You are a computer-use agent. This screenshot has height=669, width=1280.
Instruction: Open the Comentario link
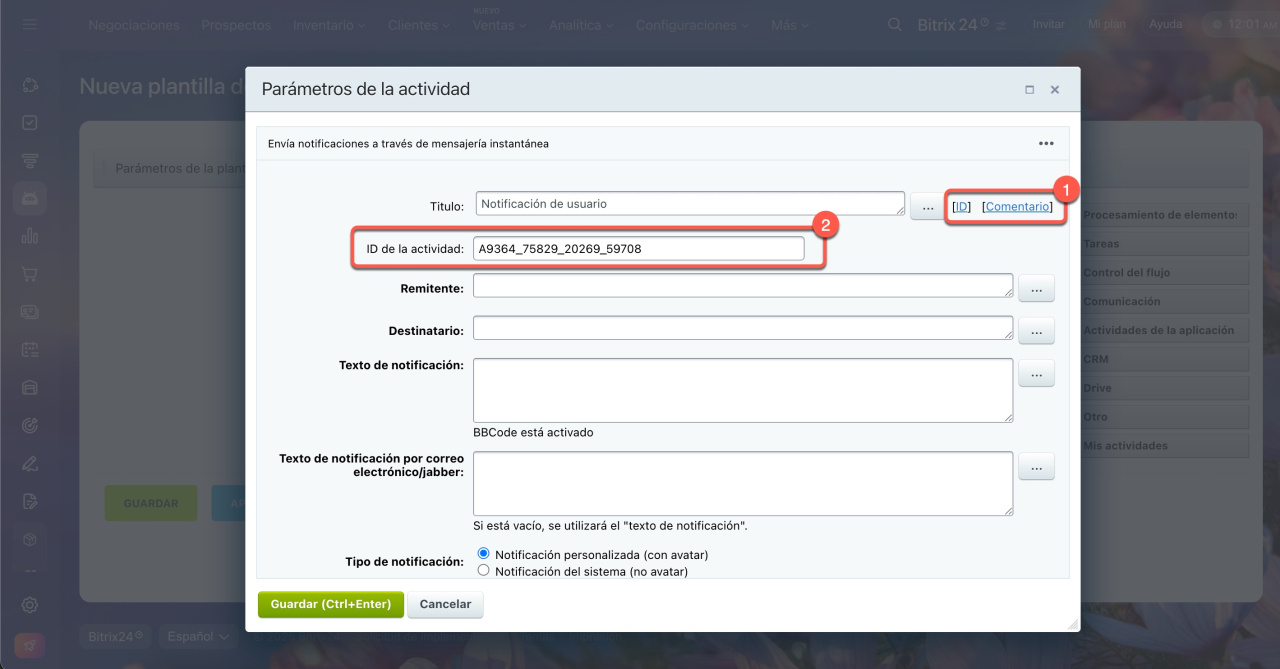[x=1017, y=207]
